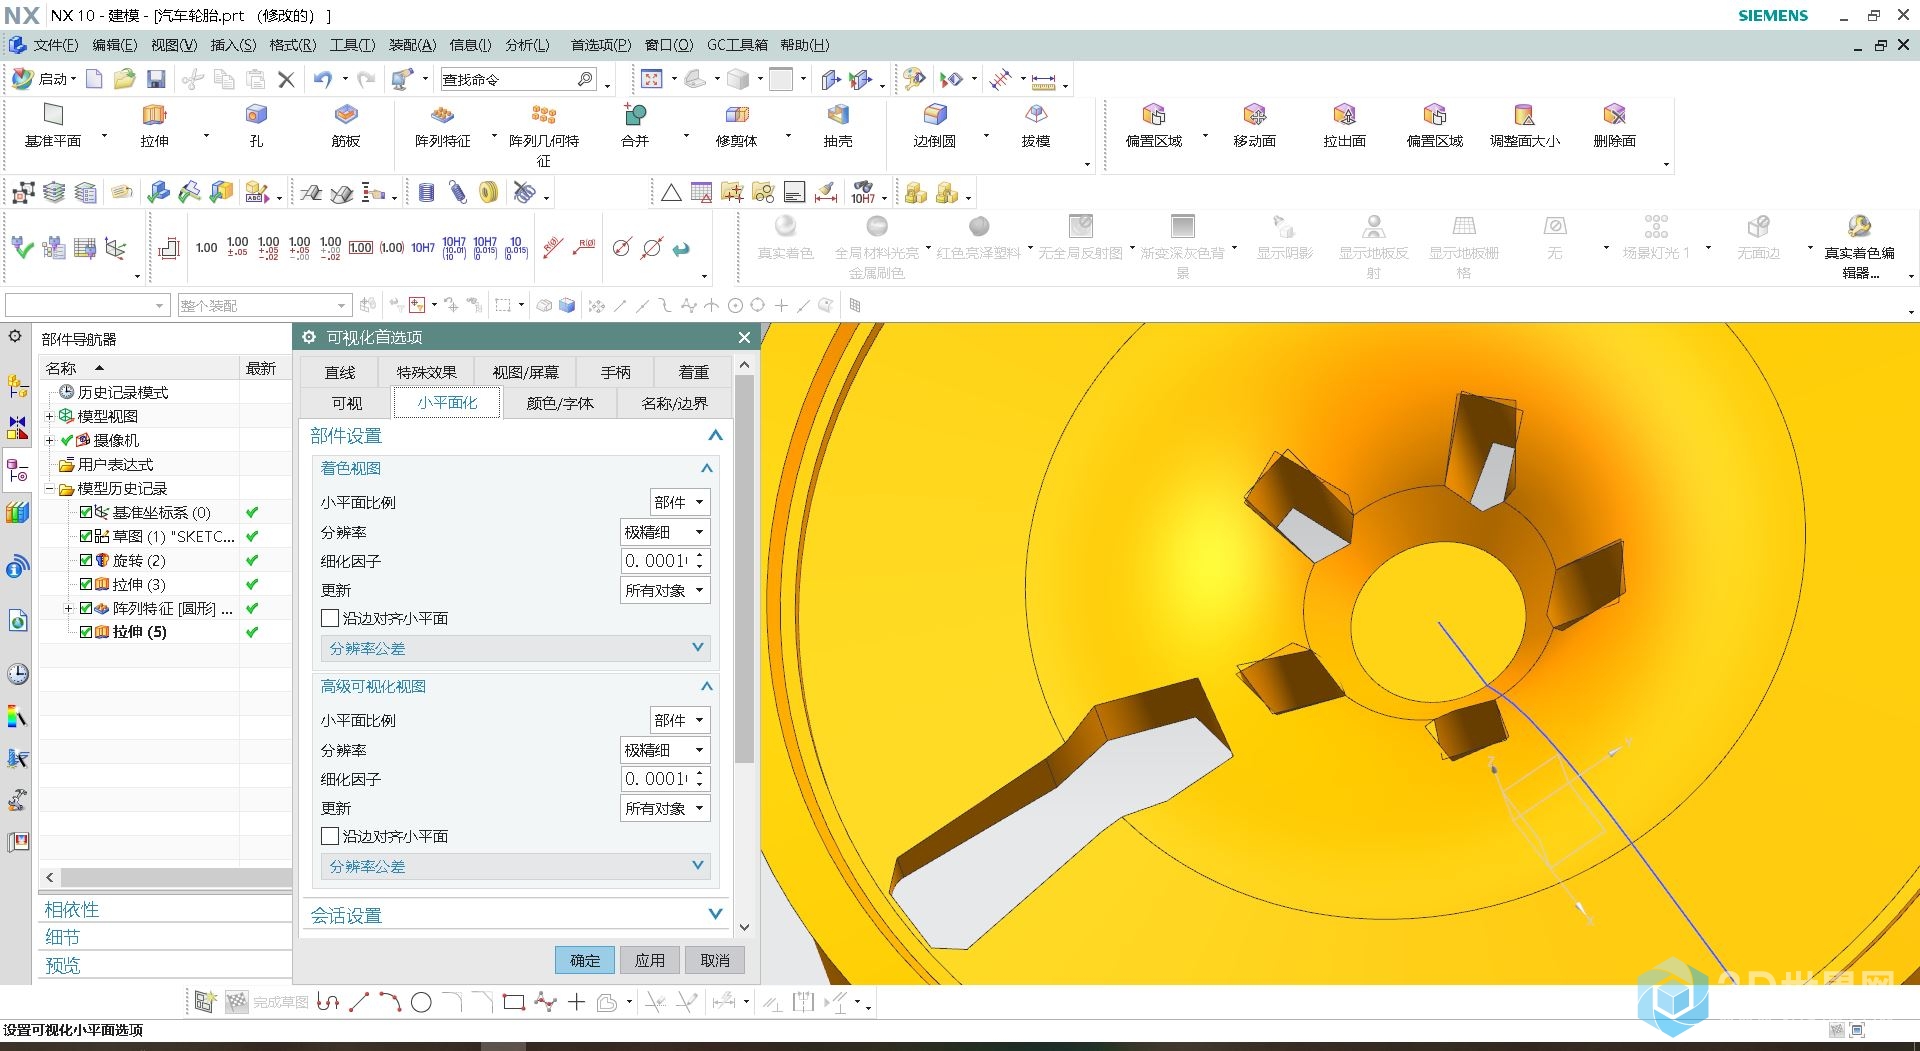Screen dimensions: 1920x1051
Task: Toggle checkbox for 草图 (1) SKETCH
Action: click(x=86, y=536)
